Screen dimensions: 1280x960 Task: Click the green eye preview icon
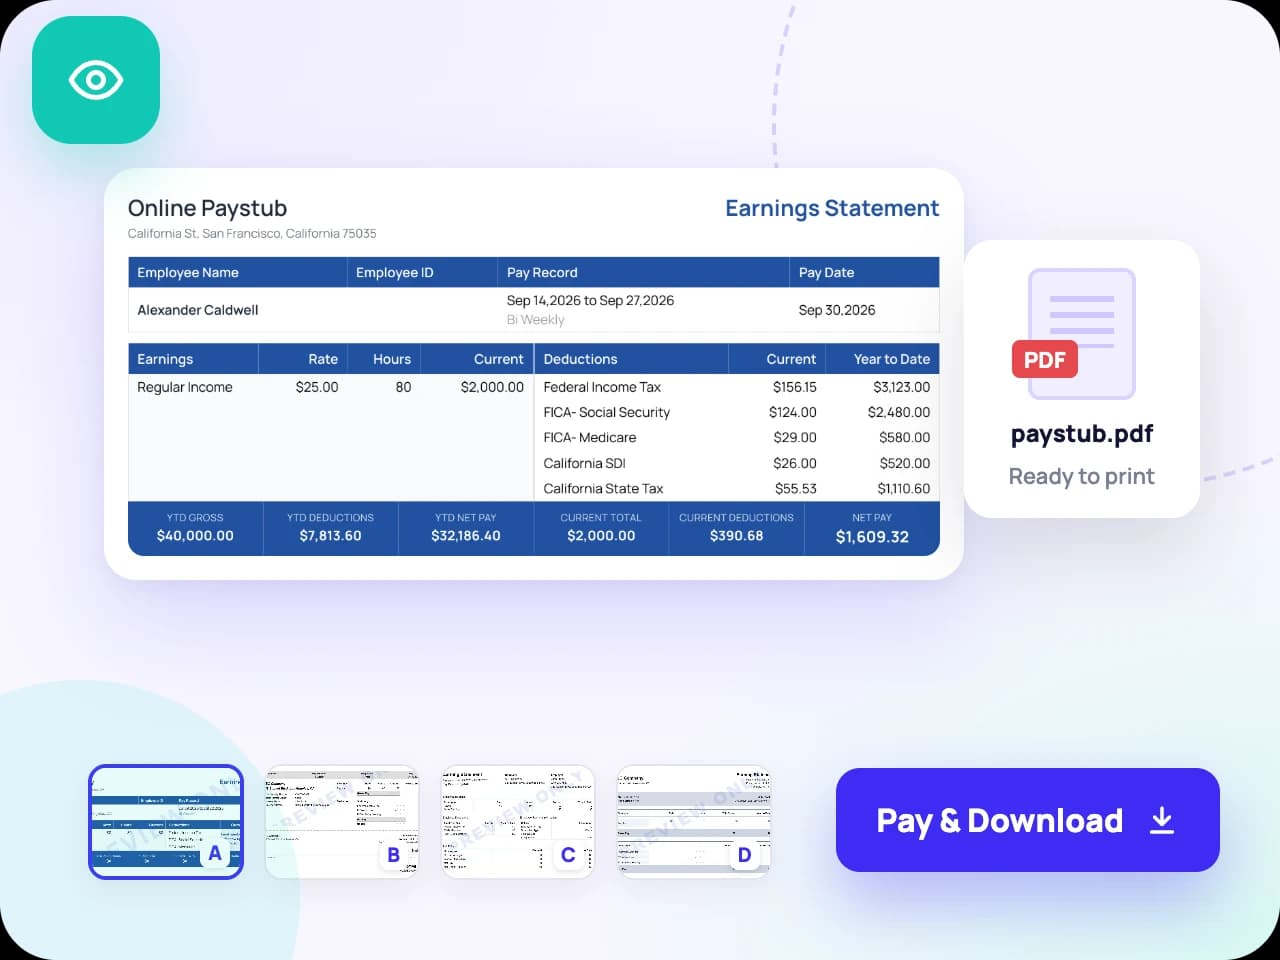(96, 80)
